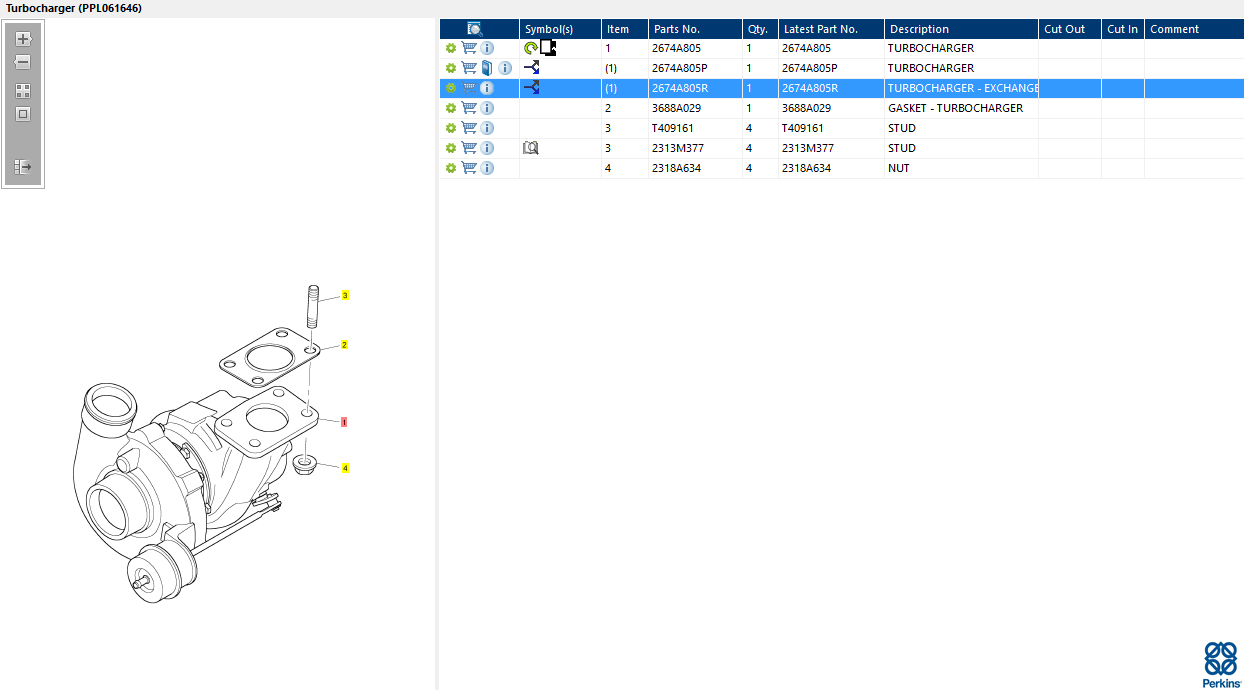
Task: Click the single-square fit view icon
Action: pyautogui.click(x=23, y=114)
